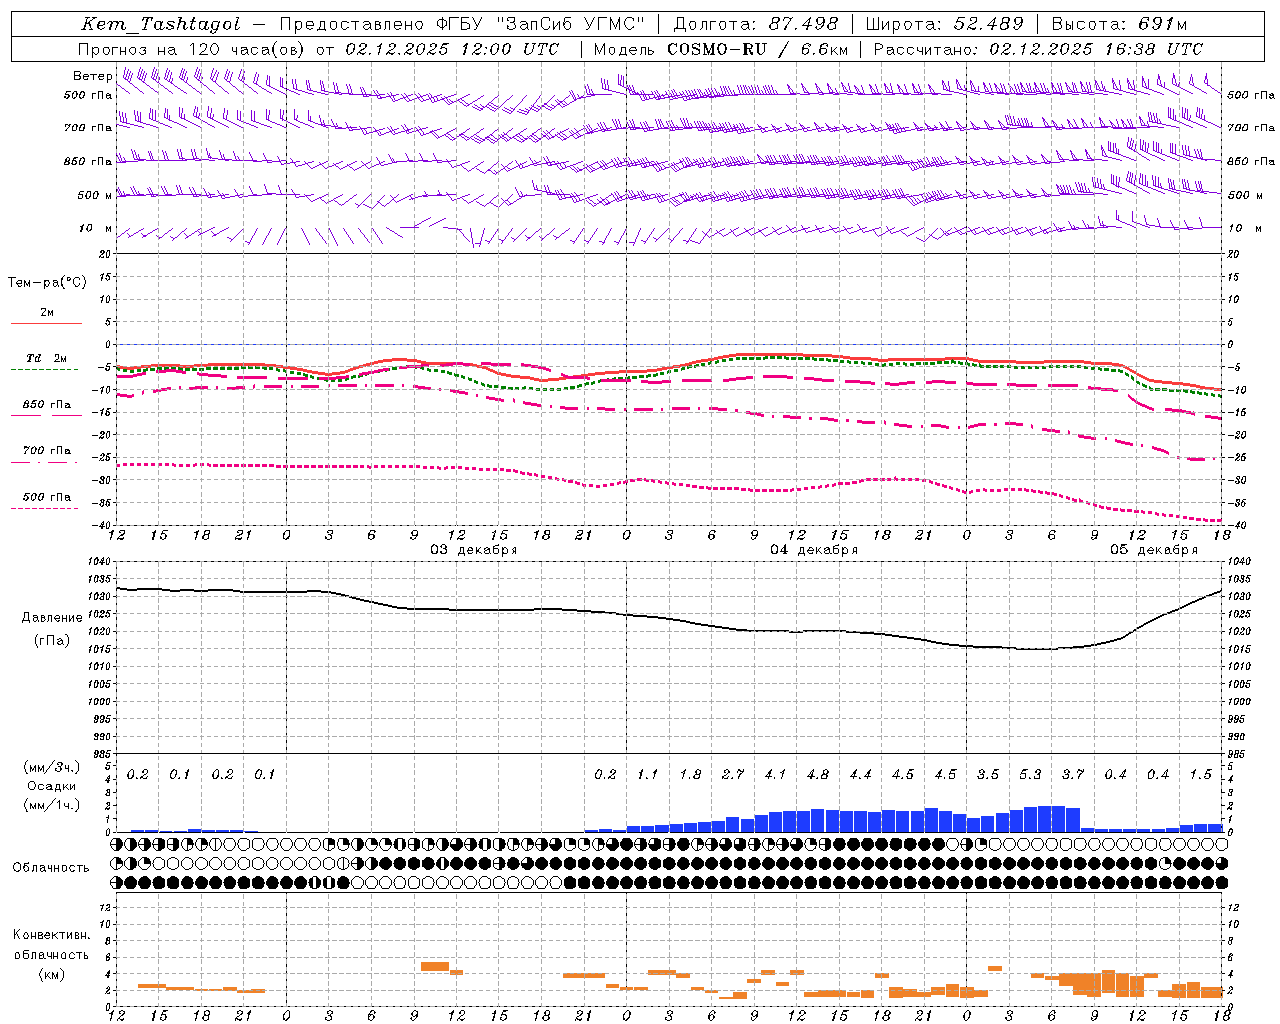Click the 500 гПа temperature legend entry

(x=47, y=497)
